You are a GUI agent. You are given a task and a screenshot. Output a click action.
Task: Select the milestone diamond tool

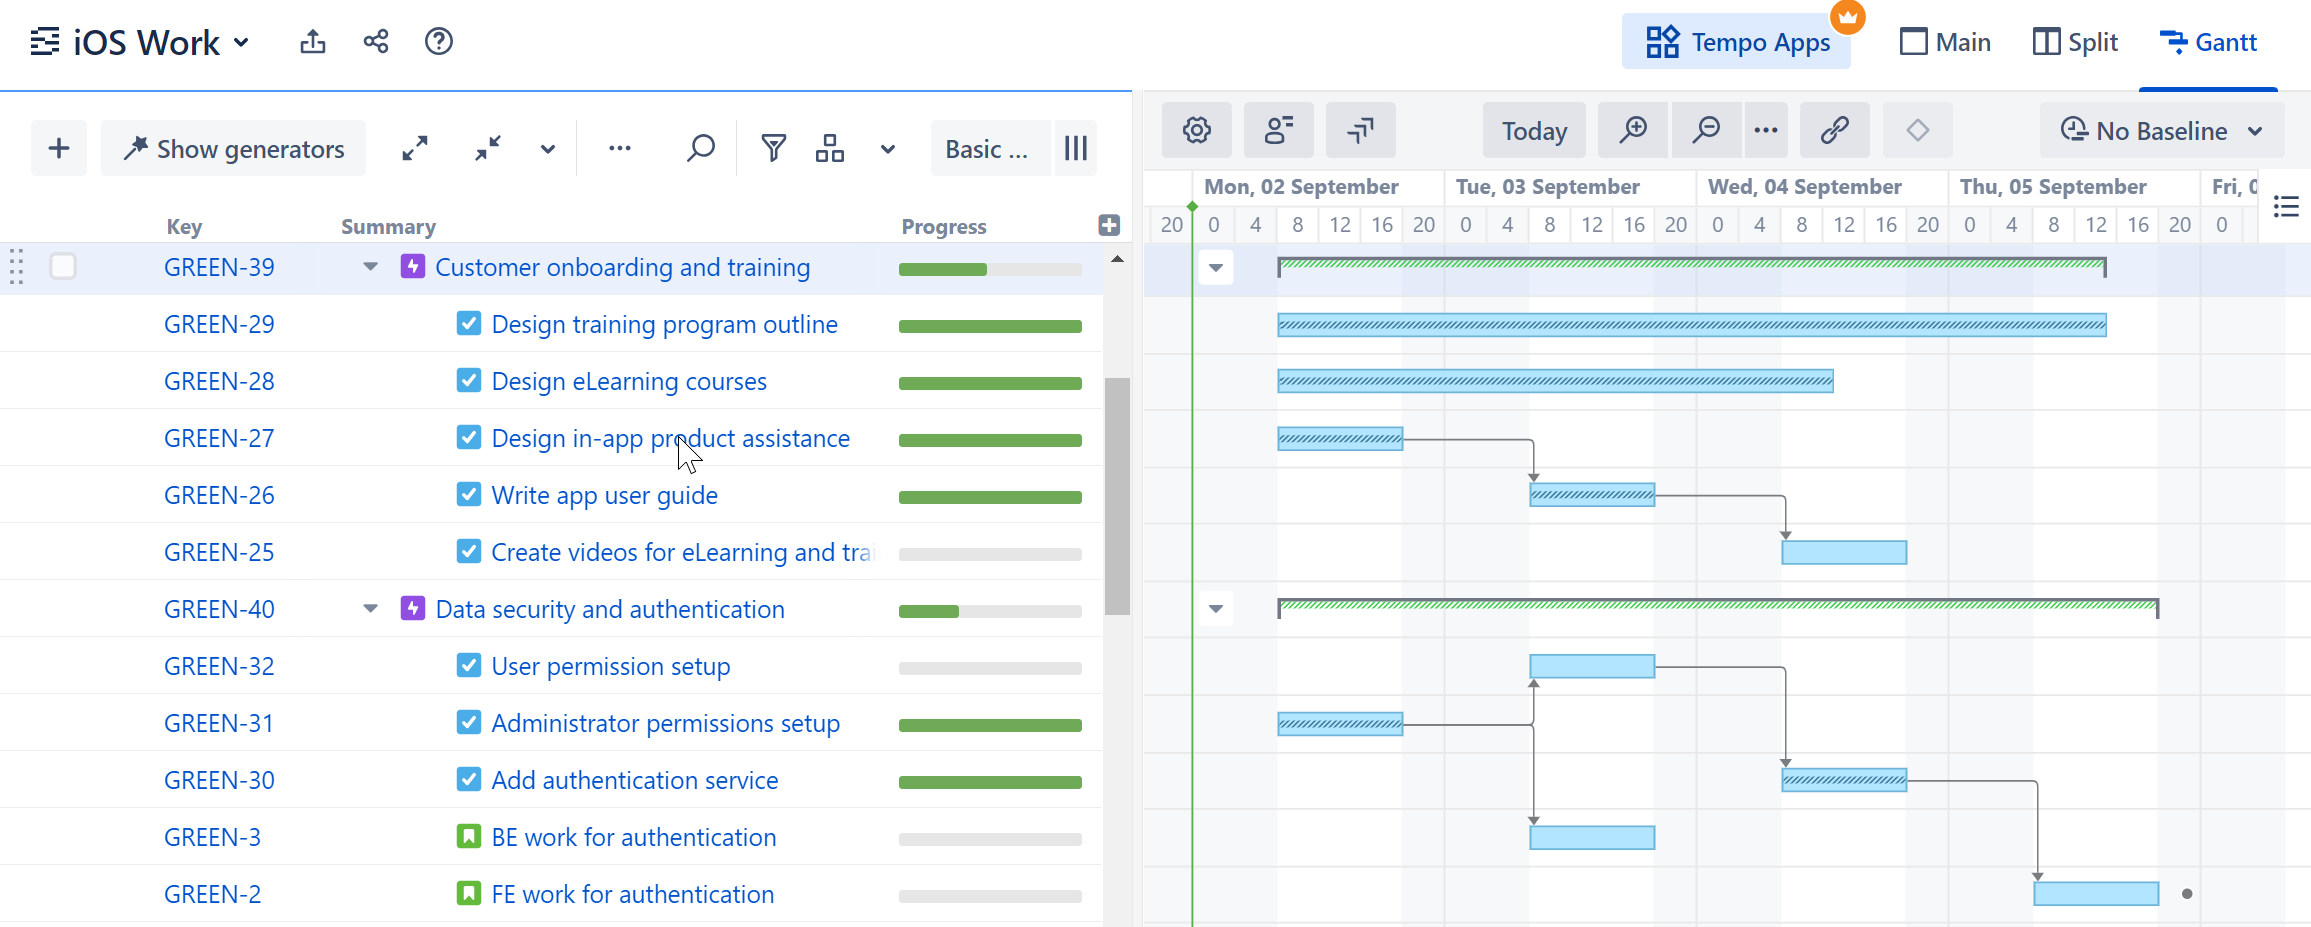coord(1916,130)
